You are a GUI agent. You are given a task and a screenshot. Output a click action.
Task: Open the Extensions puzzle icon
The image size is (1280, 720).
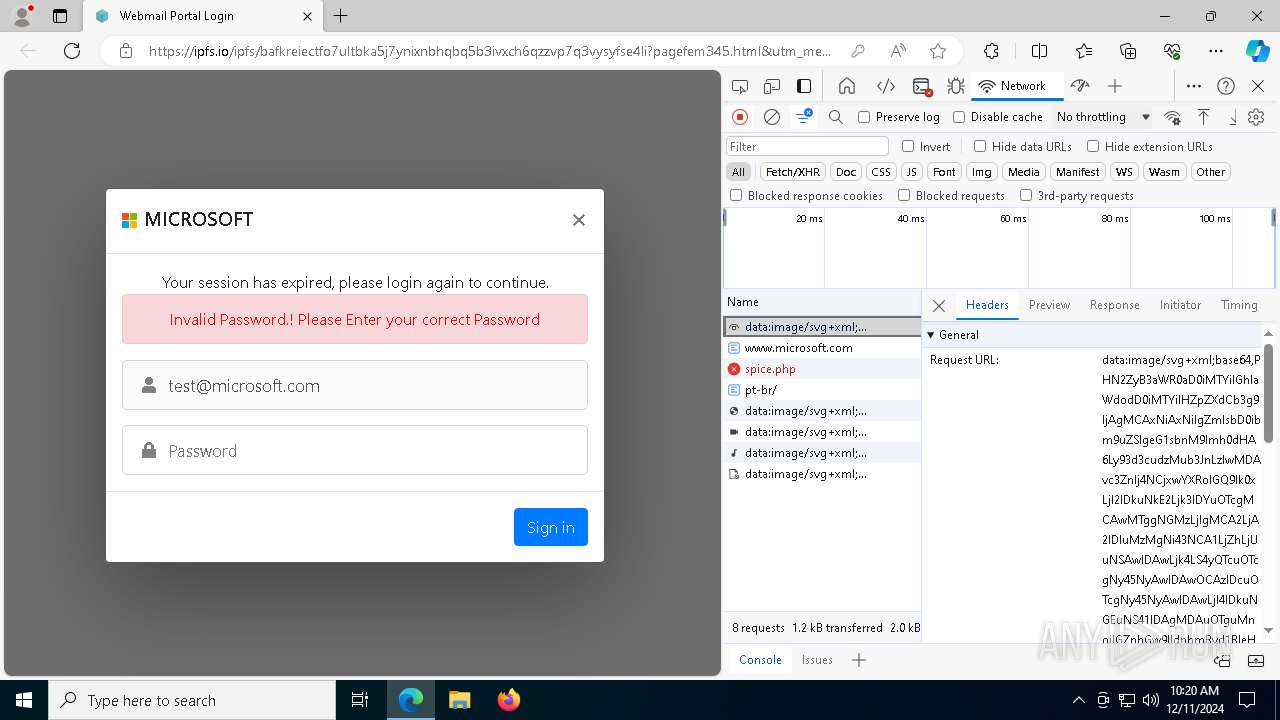point(991,51)
